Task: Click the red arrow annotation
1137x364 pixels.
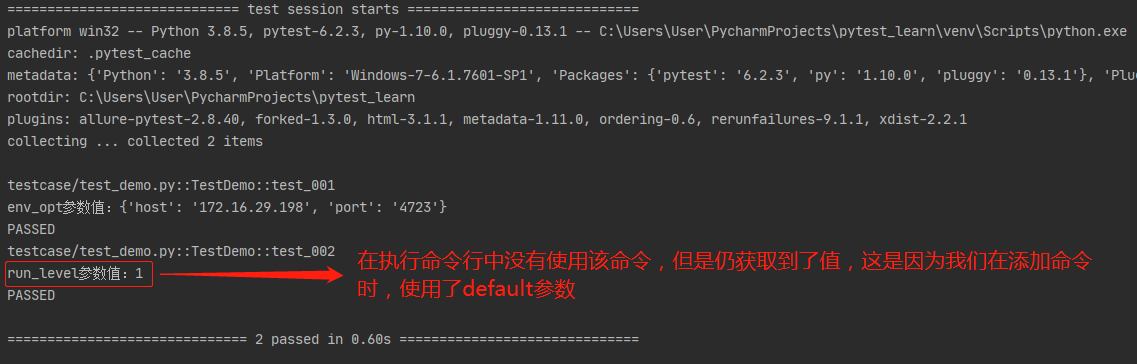Action: click(251, 274)
